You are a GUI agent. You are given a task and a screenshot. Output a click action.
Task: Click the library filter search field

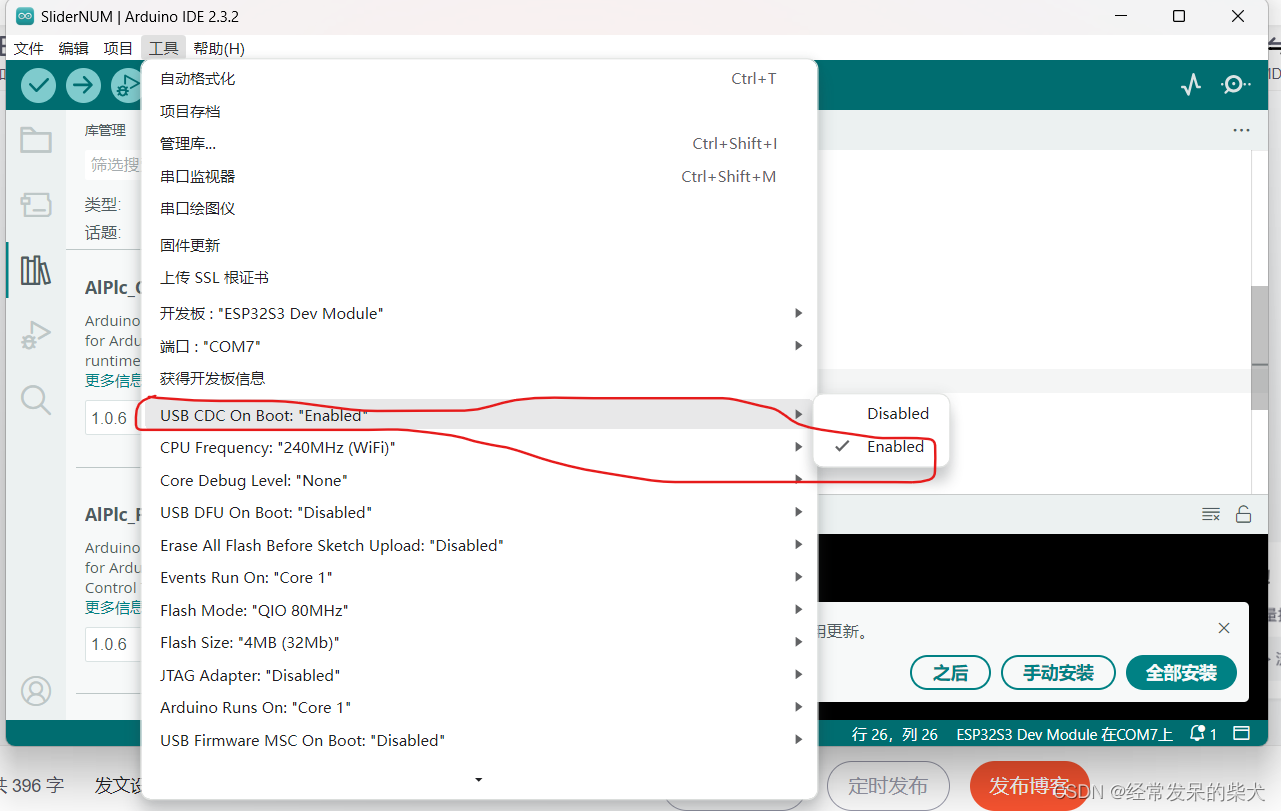click(x=113, y=164)
